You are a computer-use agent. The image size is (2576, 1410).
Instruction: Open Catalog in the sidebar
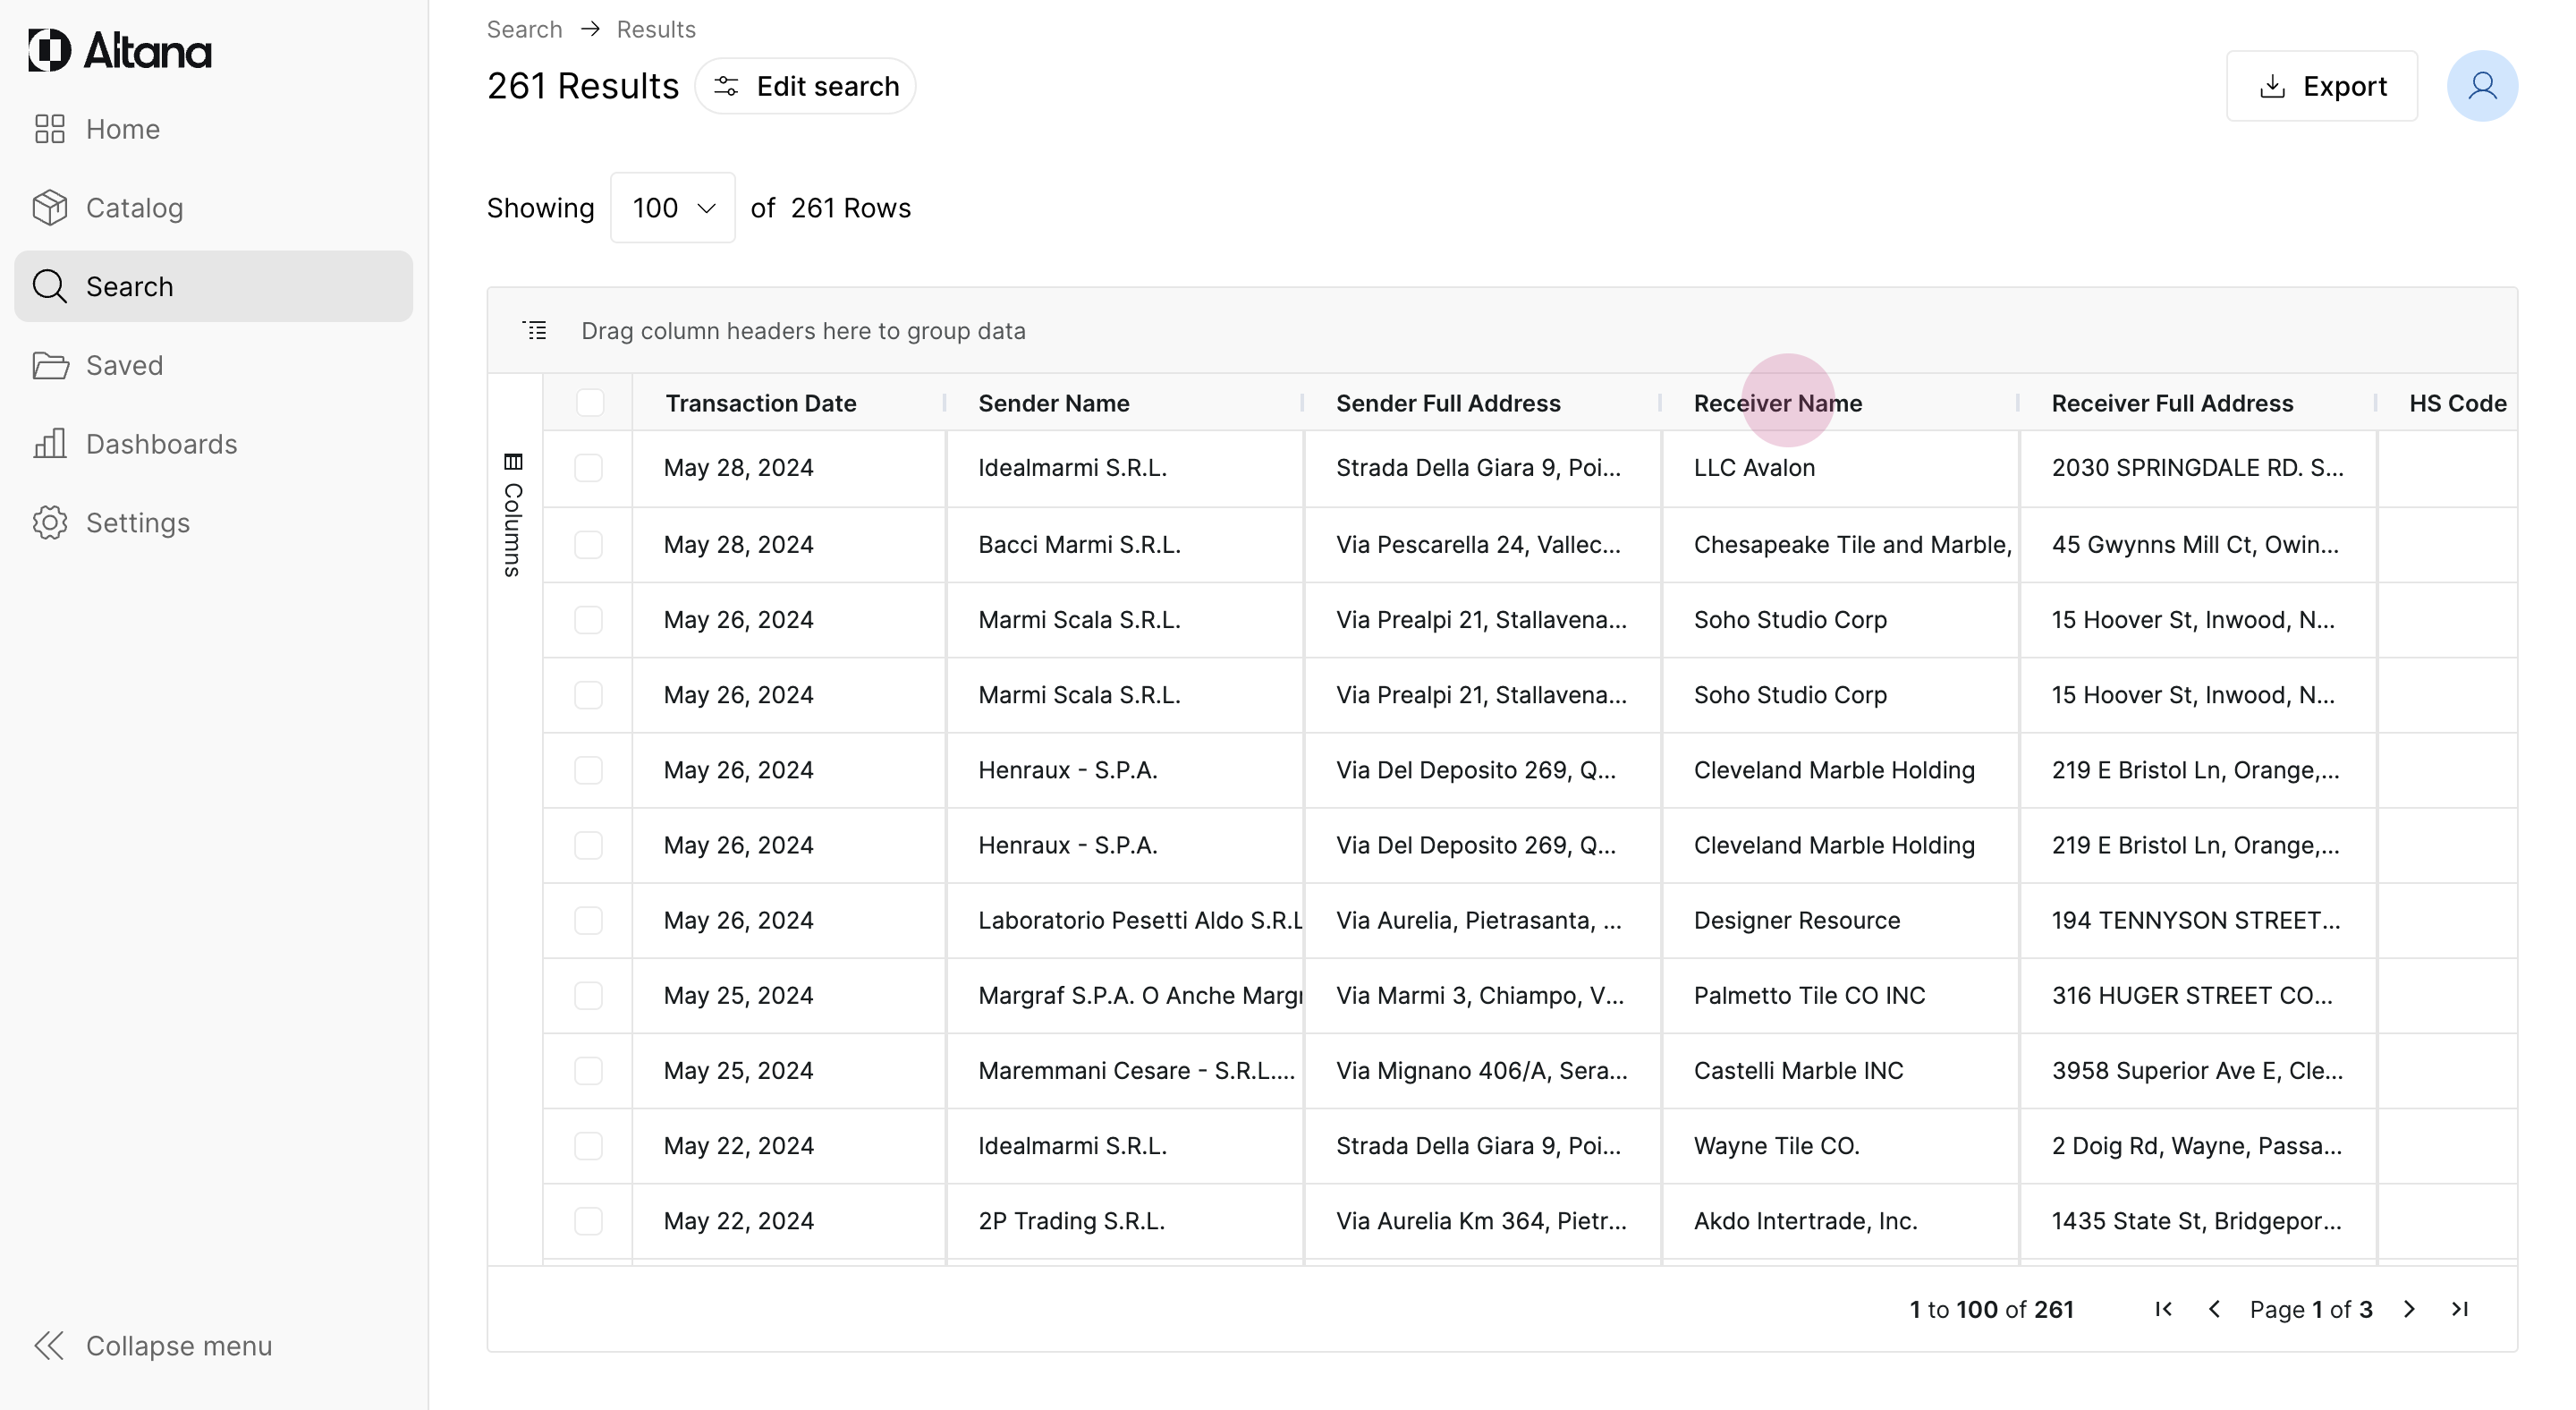(134, 208)
